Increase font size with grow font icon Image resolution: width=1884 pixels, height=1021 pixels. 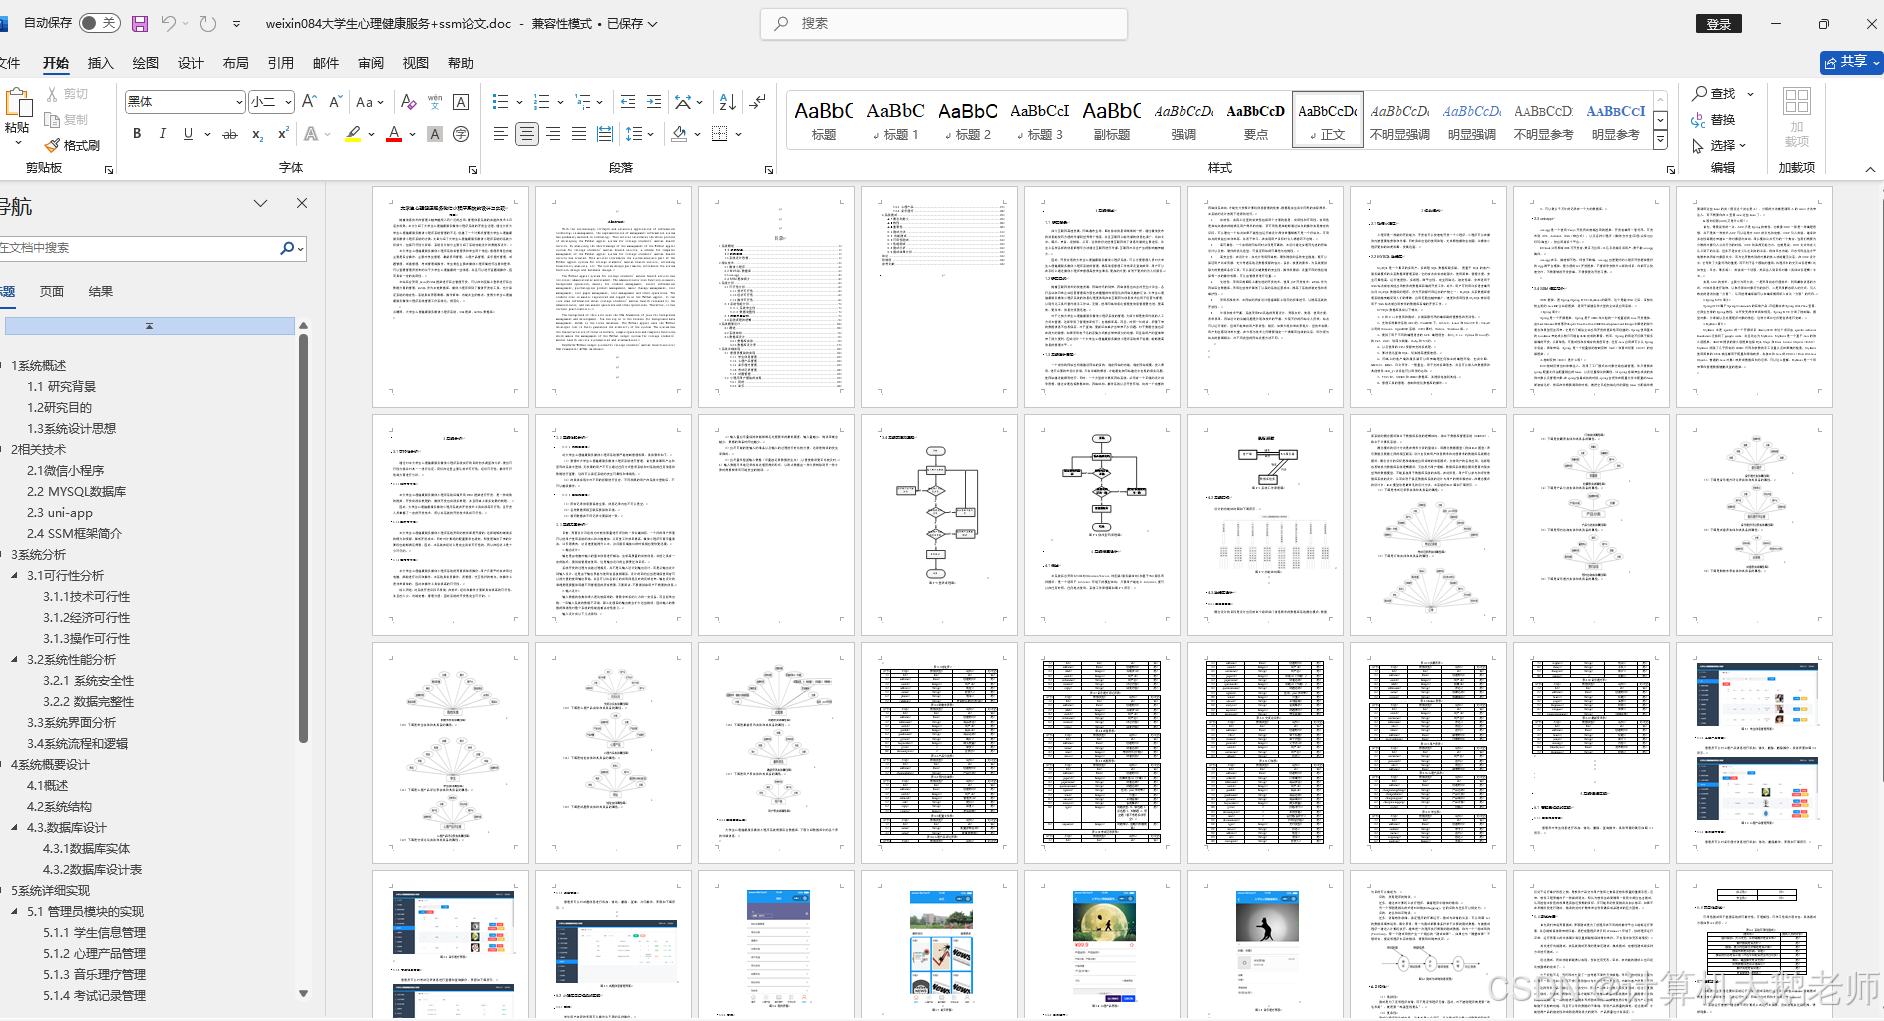coord(309,102)
